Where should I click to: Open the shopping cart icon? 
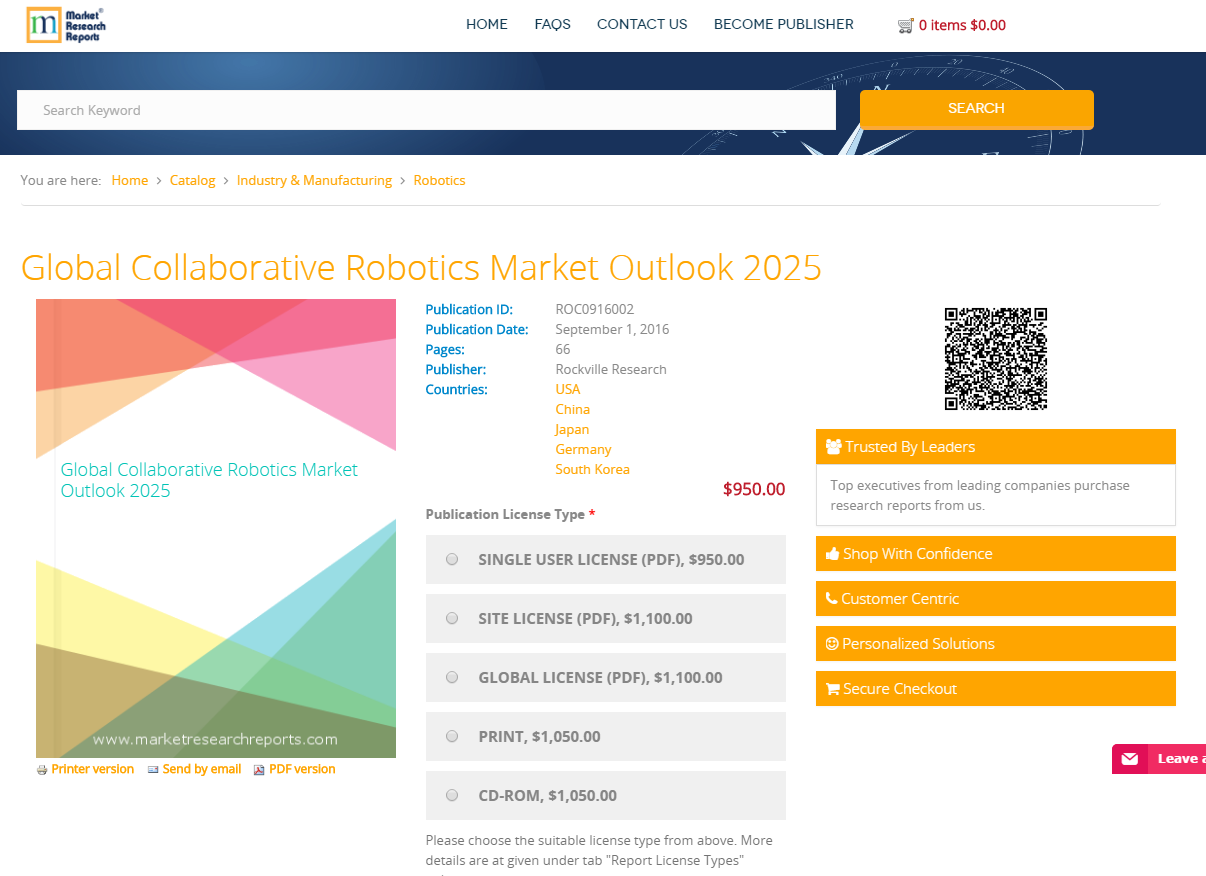click(x=906, y=25)
